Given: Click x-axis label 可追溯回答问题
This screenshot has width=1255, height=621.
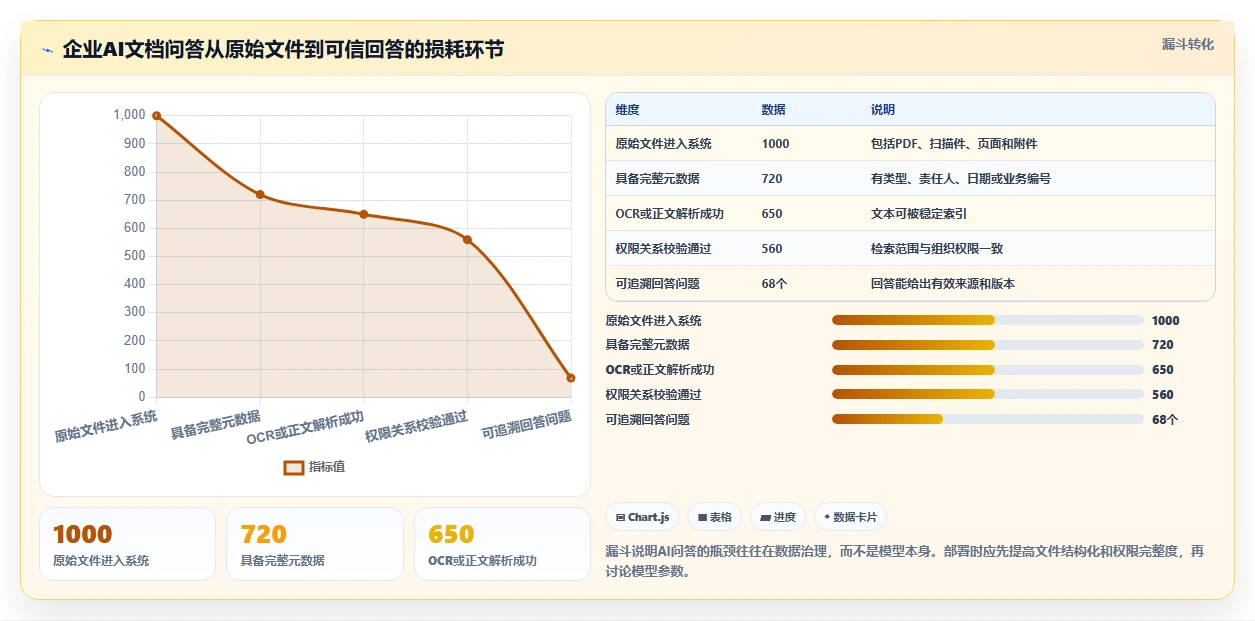Looking at the screenshot, I should 527,425.
